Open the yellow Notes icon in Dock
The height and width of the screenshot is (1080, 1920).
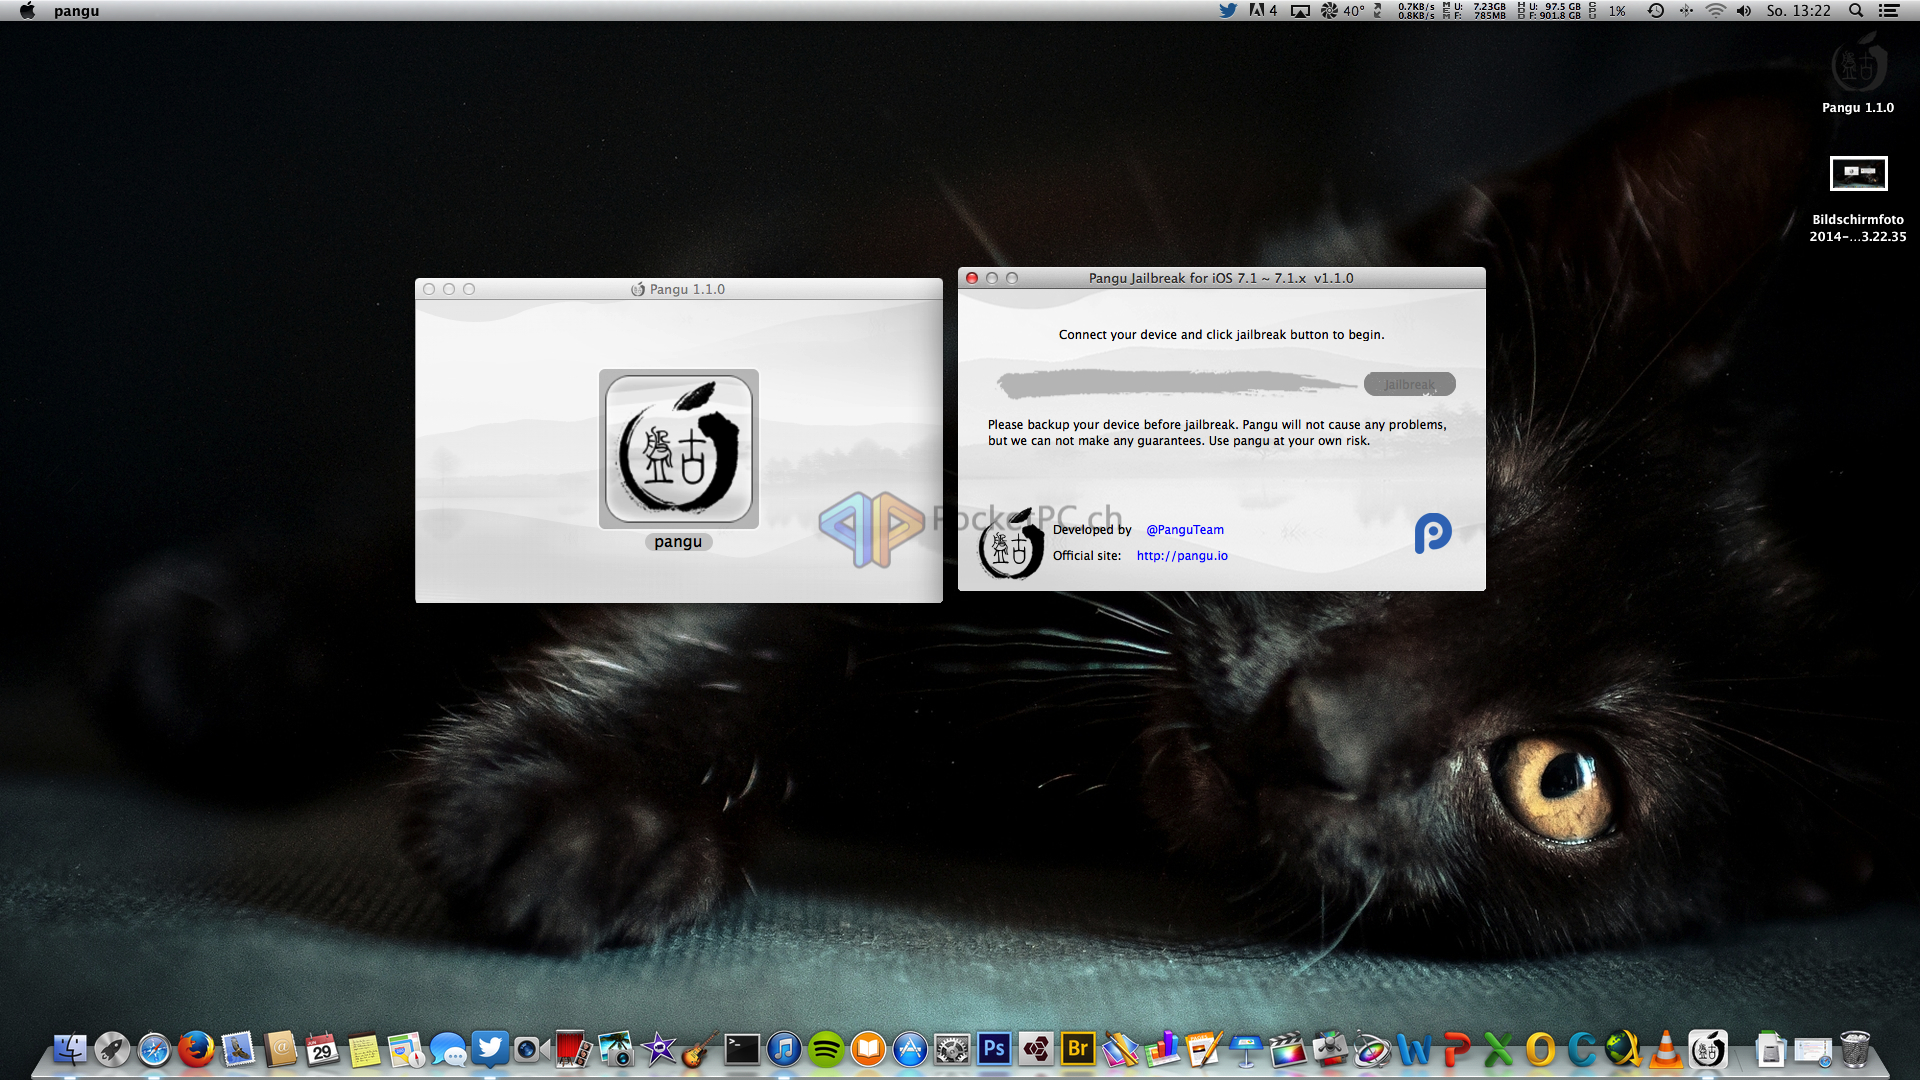(x=364, y=1049)
